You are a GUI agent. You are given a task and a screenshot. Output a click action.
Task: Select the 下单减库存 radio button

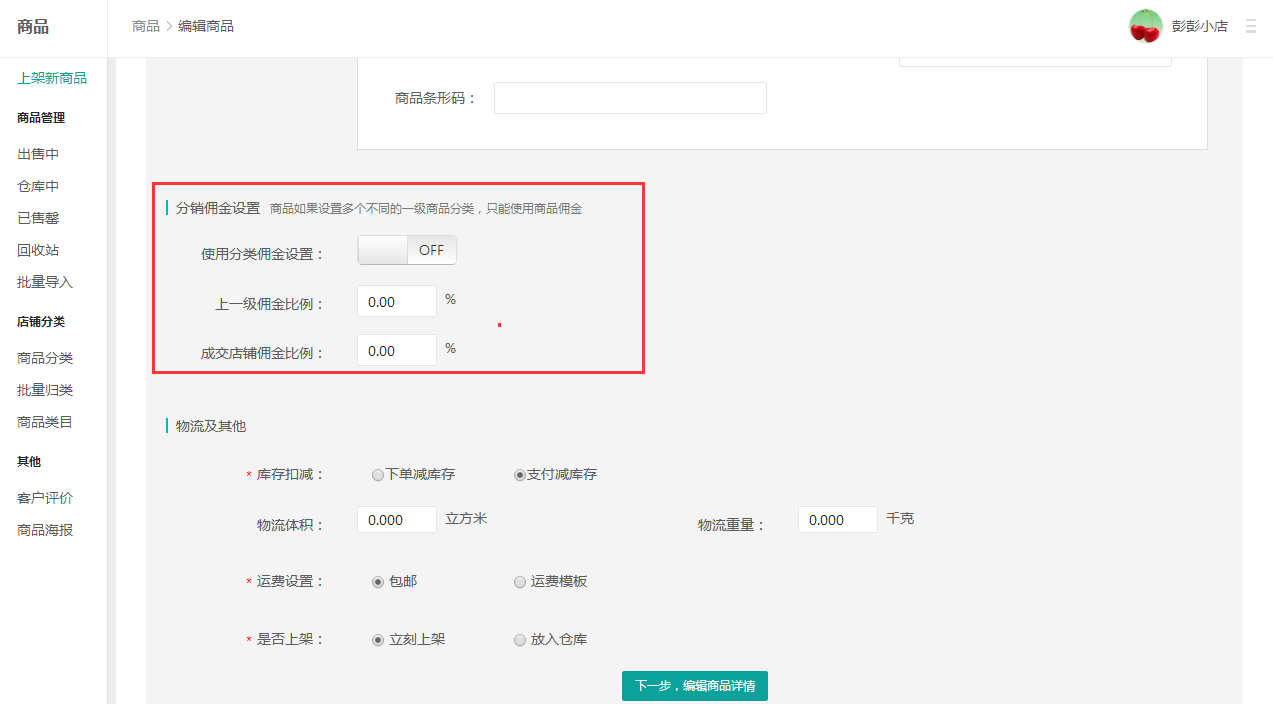point(378,475)
